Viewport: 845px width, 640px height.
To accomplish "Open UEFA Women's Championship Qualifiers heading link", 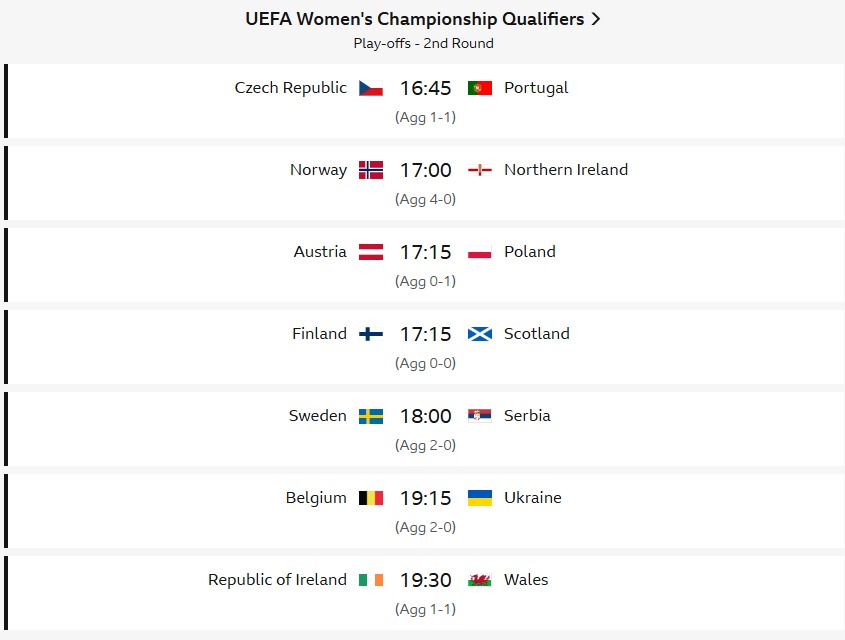I will click(414, 19).
